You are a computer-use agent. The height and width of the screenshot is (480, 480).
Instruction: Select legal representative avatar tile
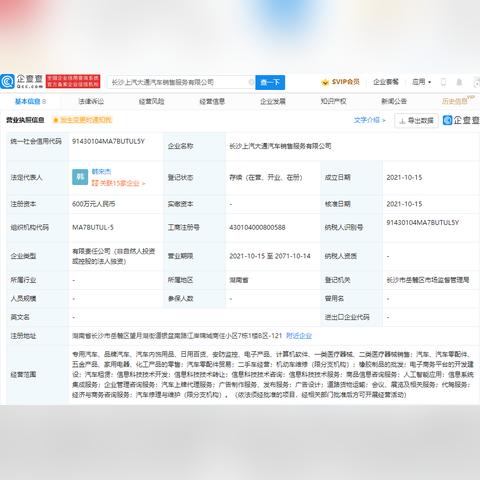(x=80, y=177)
